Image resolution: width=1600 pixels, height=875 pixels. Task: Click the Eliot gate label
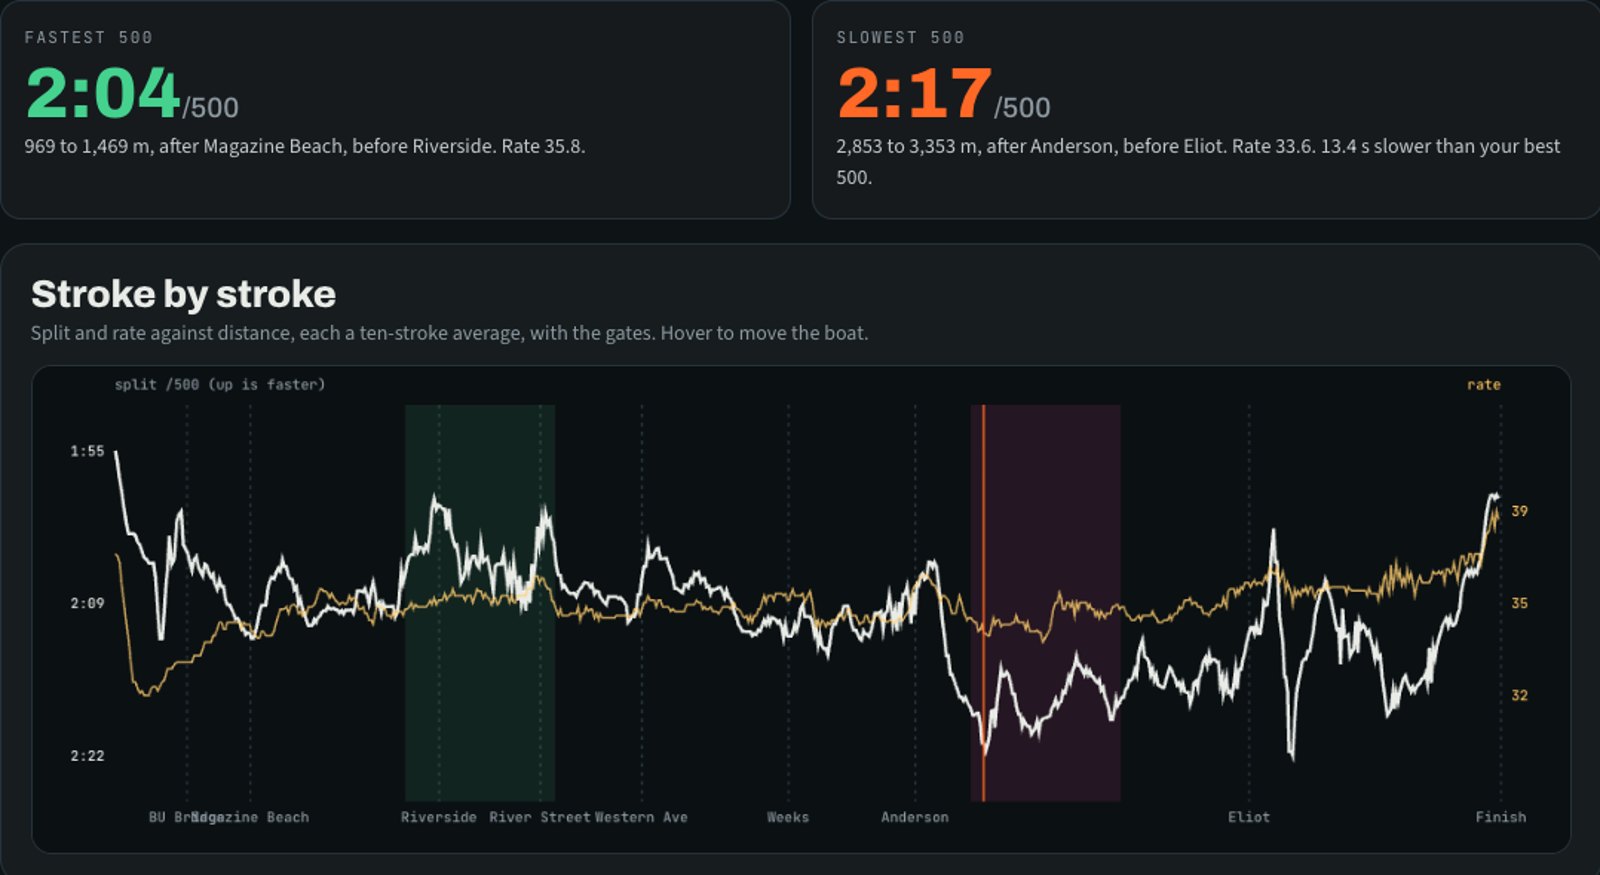[1249, 817]
